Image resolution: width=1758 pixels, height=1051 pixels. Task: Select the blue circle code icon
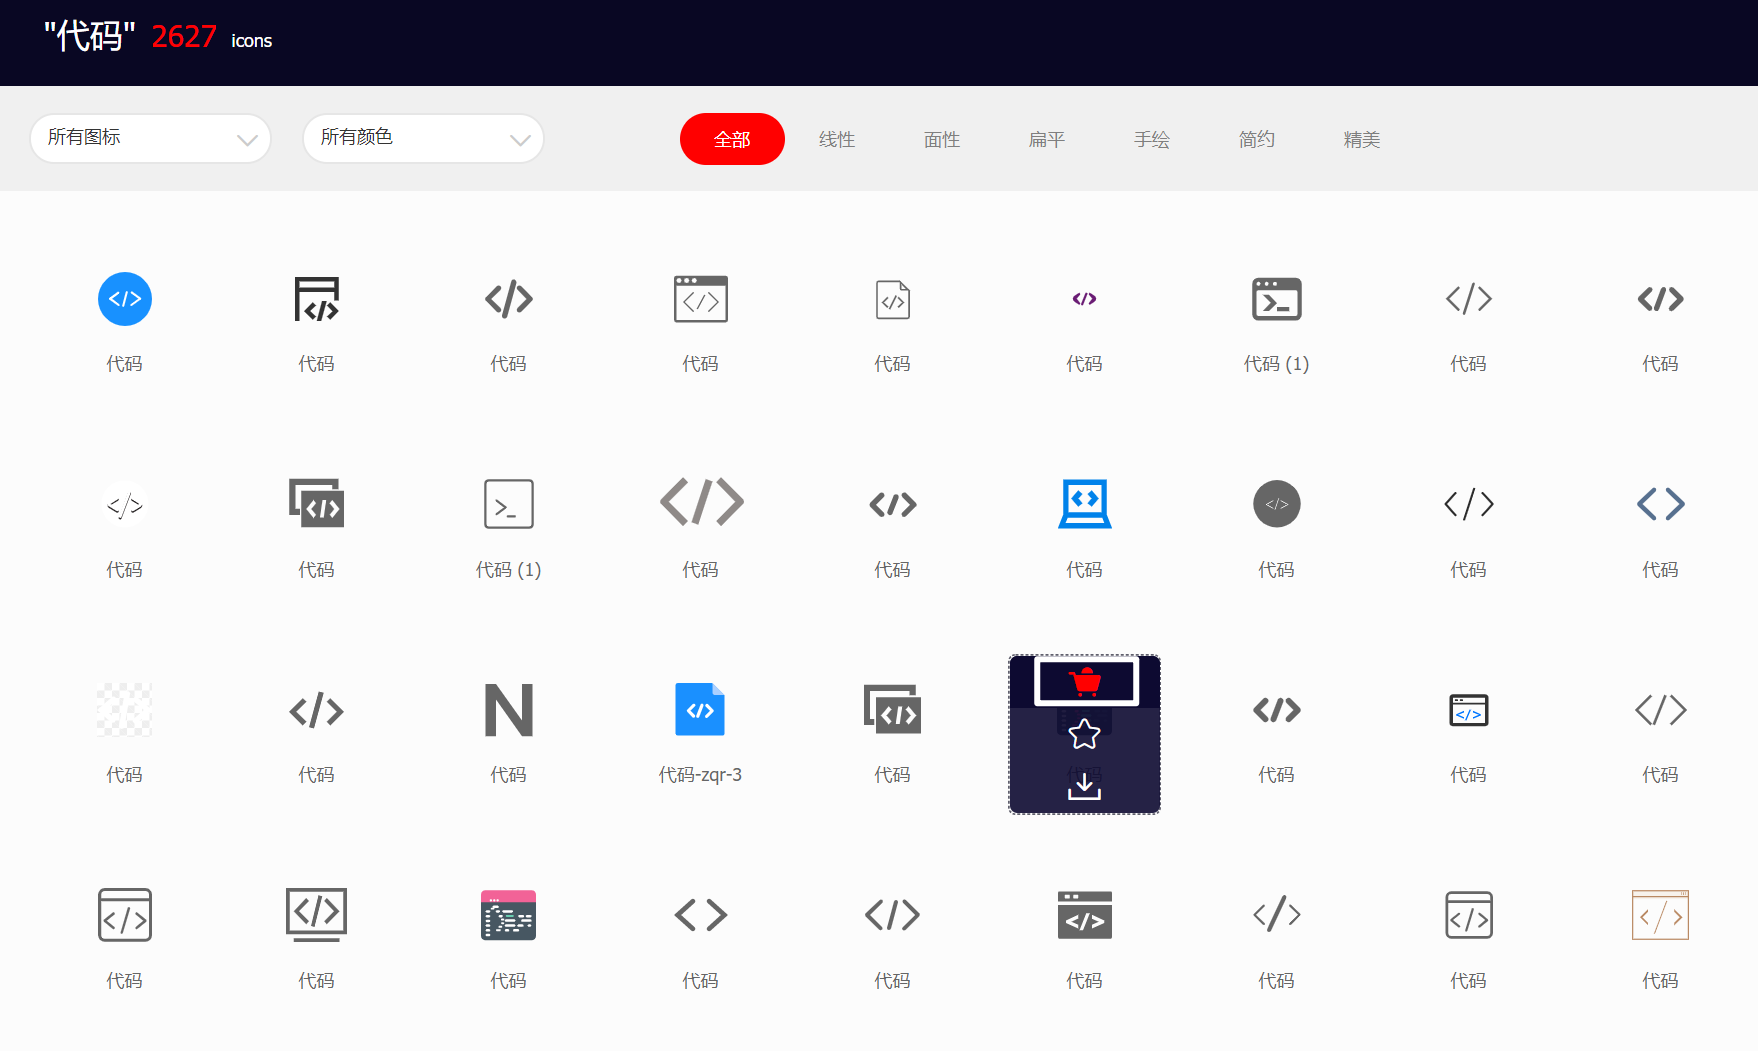[125, 299]
